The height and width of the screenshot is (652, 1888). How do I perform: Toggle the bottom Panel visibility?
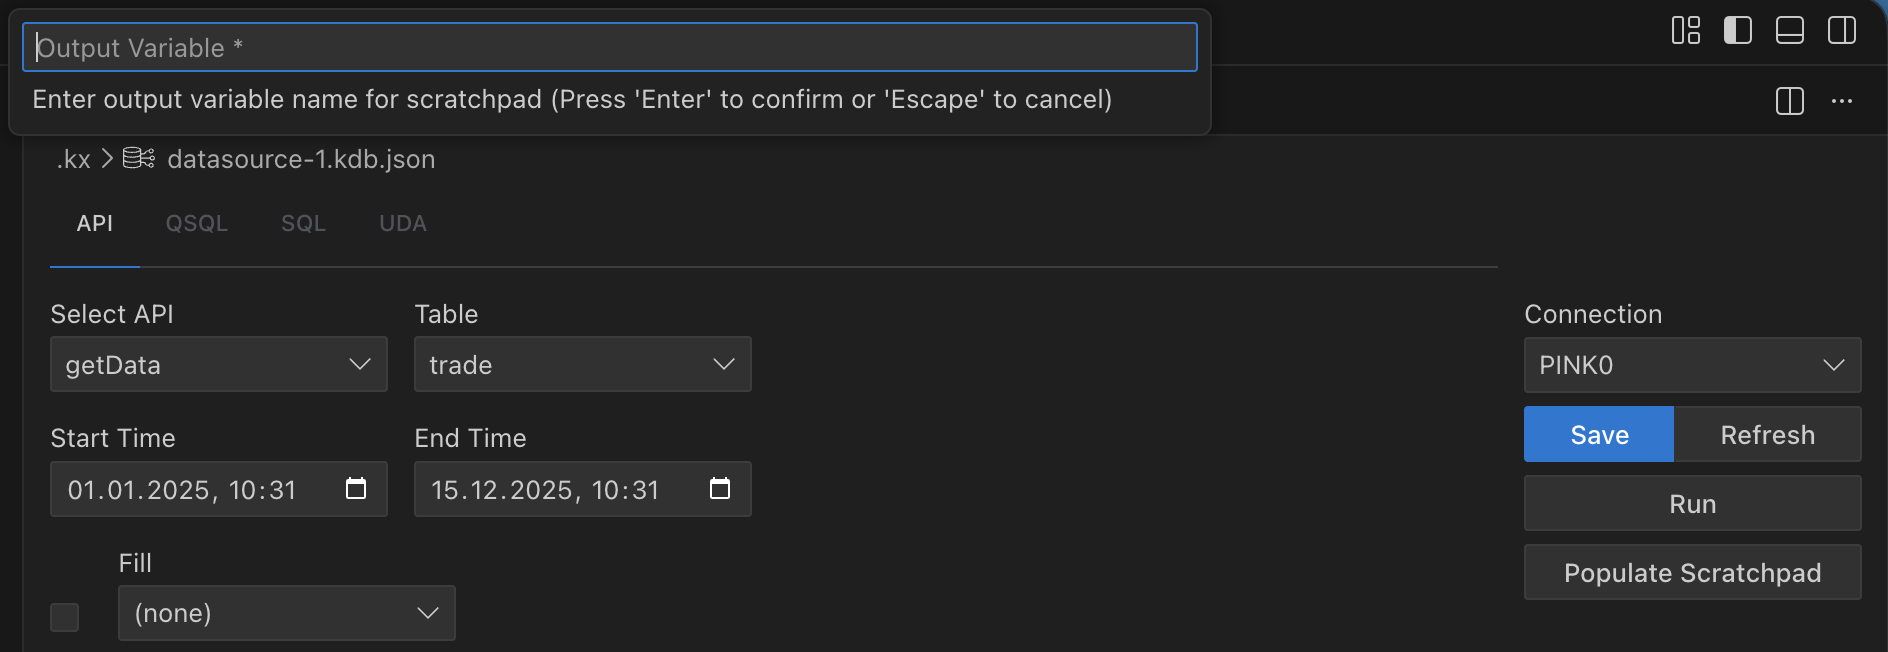[x=1790, y=31]
